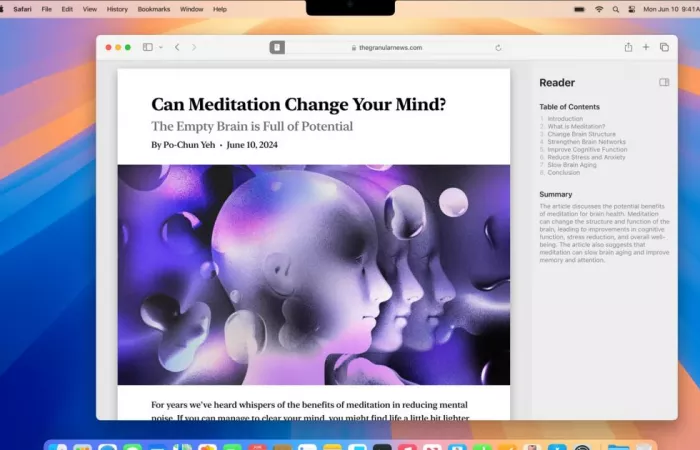Collapse the Reader panel using its panel icon
This screenshot has height=450, width=700.
pyautogui.click(x=663, y=82)
